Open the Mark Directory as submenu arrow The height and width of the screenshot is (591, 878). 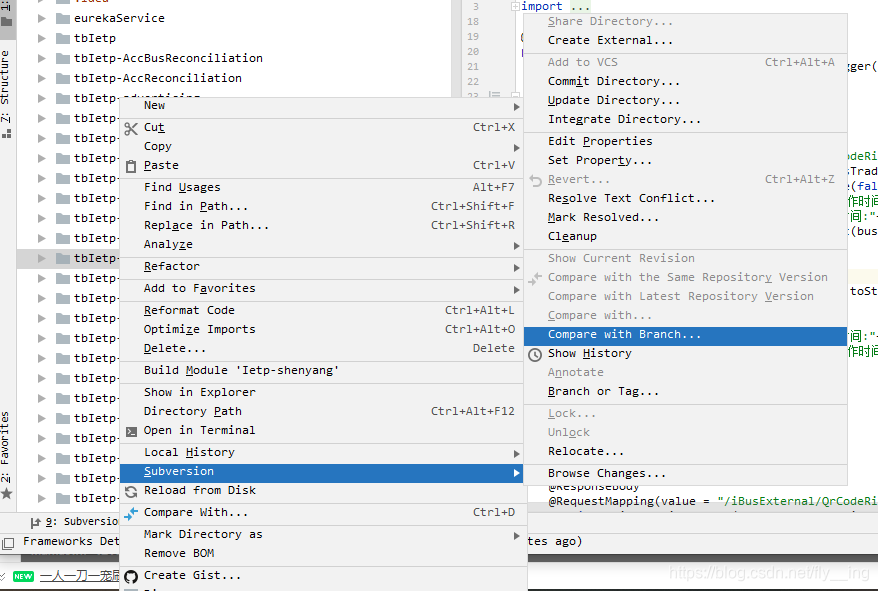pyautogui.click(x=516, y=536)
